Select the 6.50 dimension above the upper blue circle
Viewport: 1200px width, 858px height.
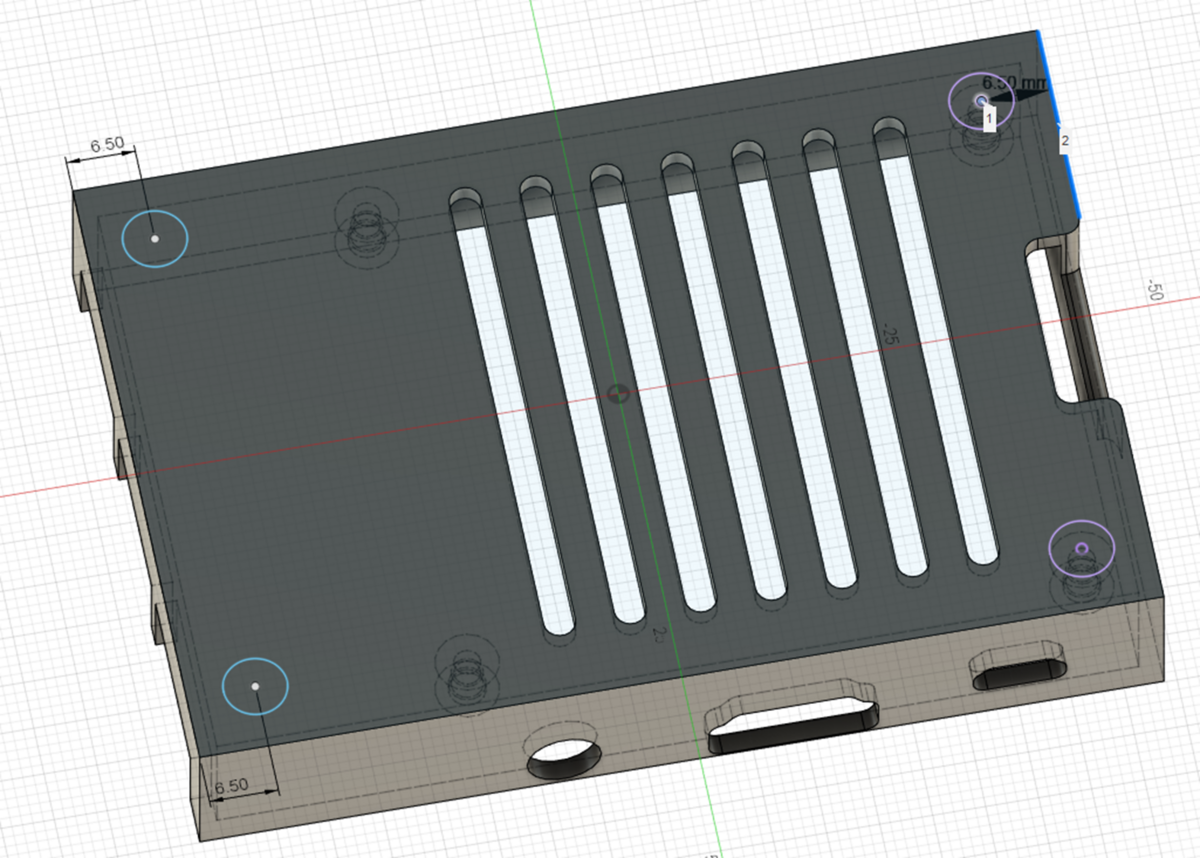tap(107, 145)
